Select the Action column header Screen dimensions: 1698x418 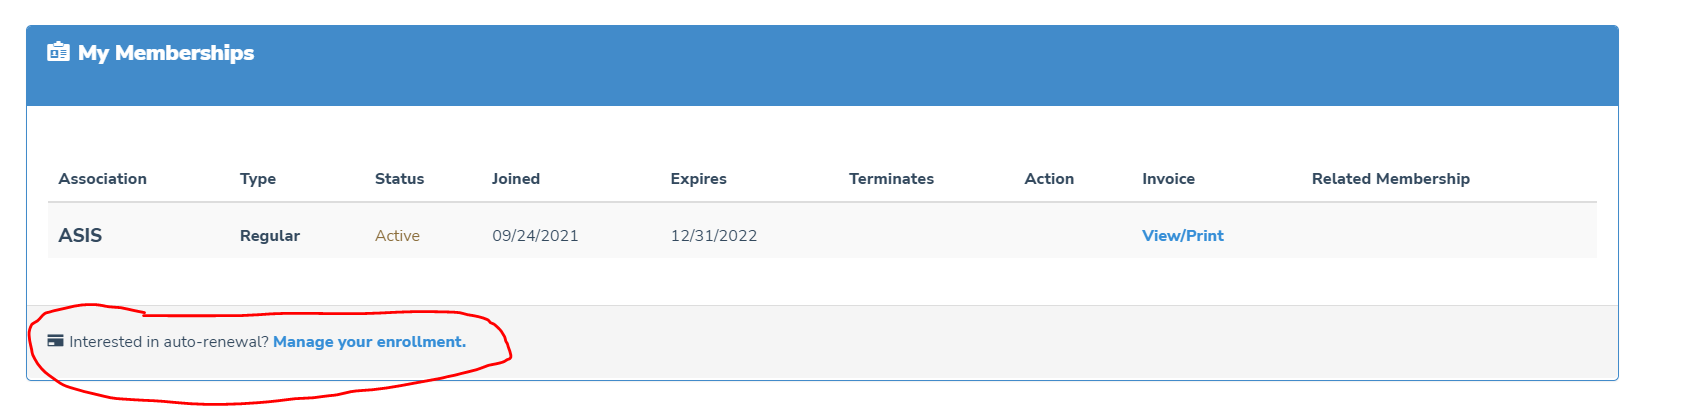1049,179
